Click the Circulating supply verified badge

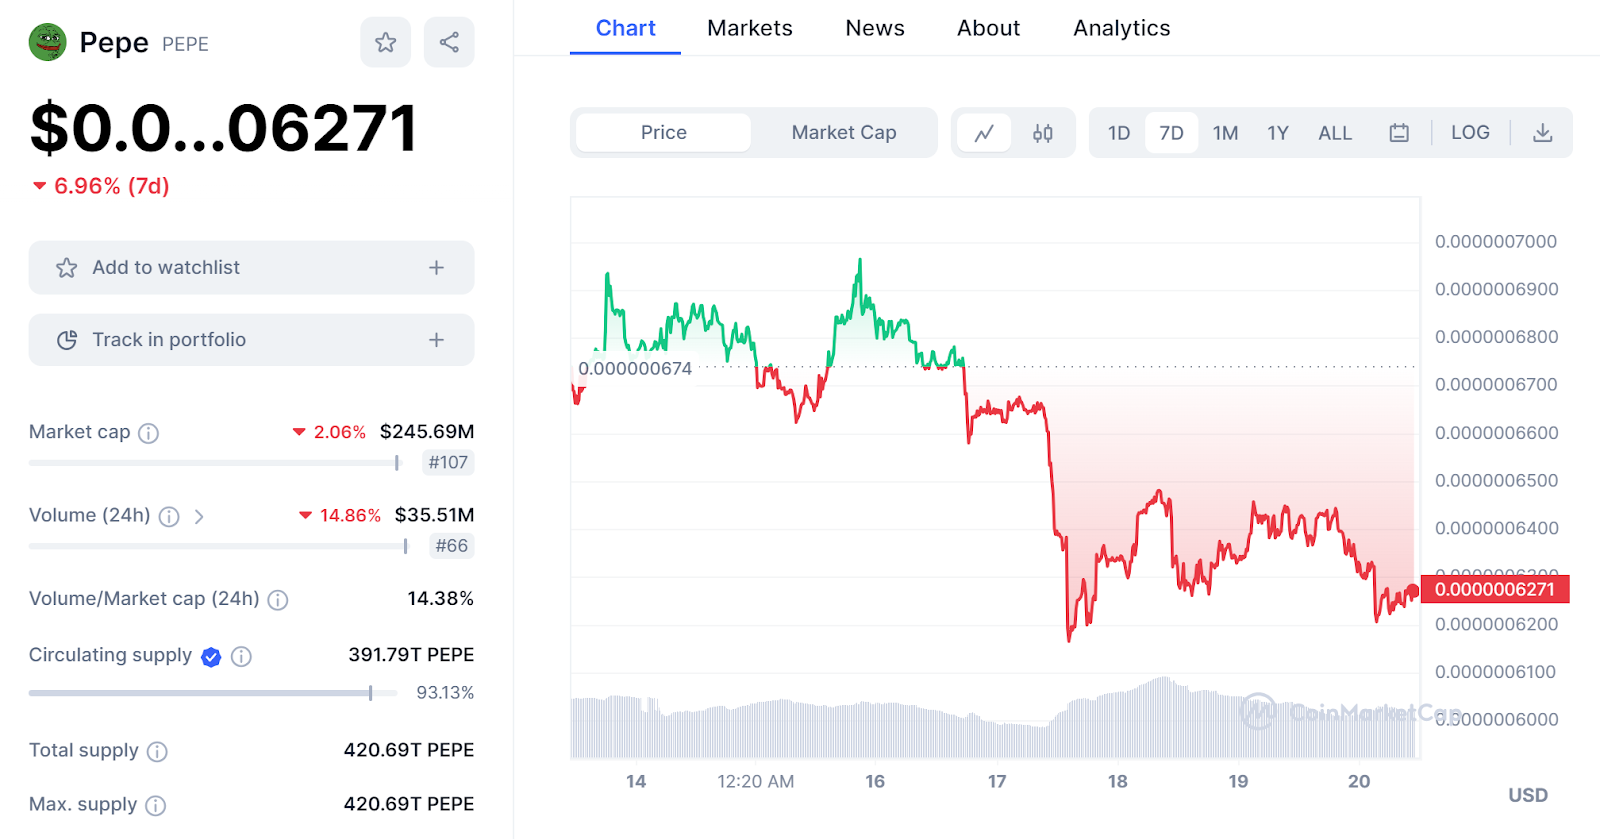(211, 657)
